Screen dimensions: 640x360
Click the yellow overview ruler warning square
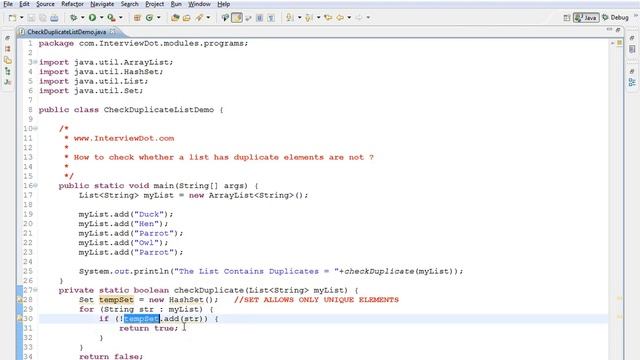tap(619, 43)
